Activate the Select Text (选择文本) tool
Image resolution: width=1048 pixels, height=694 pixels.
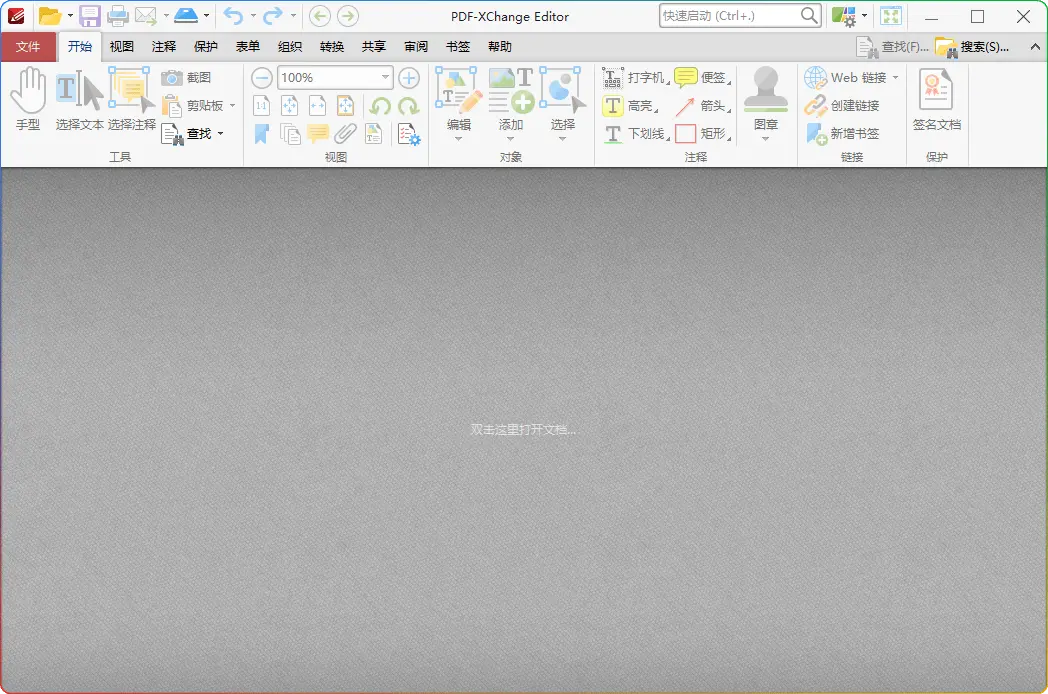[x=79, y=100]
